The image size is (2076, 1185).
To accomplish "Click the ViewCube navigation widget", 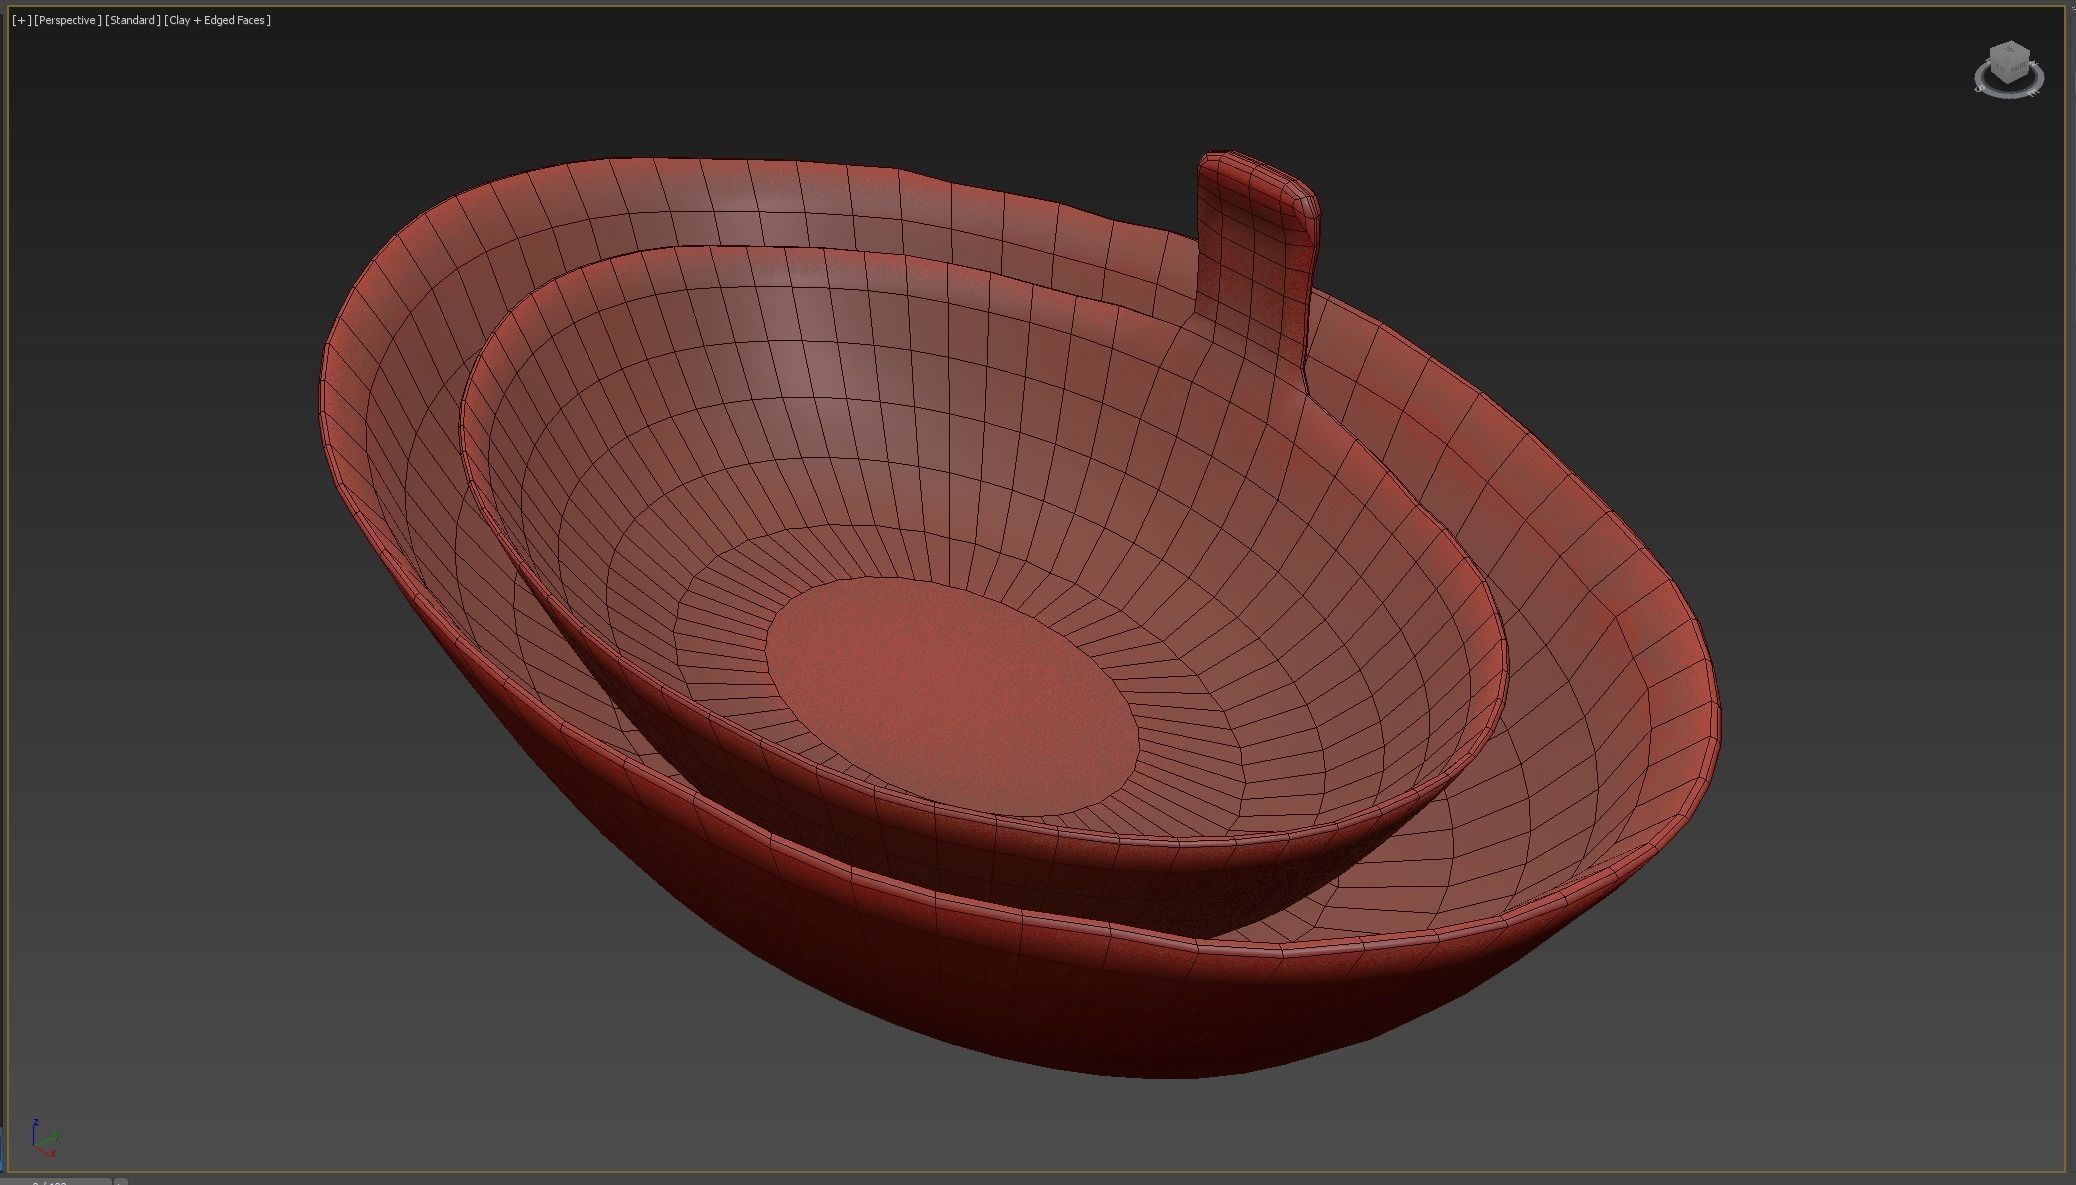I will coord(2008,63).
